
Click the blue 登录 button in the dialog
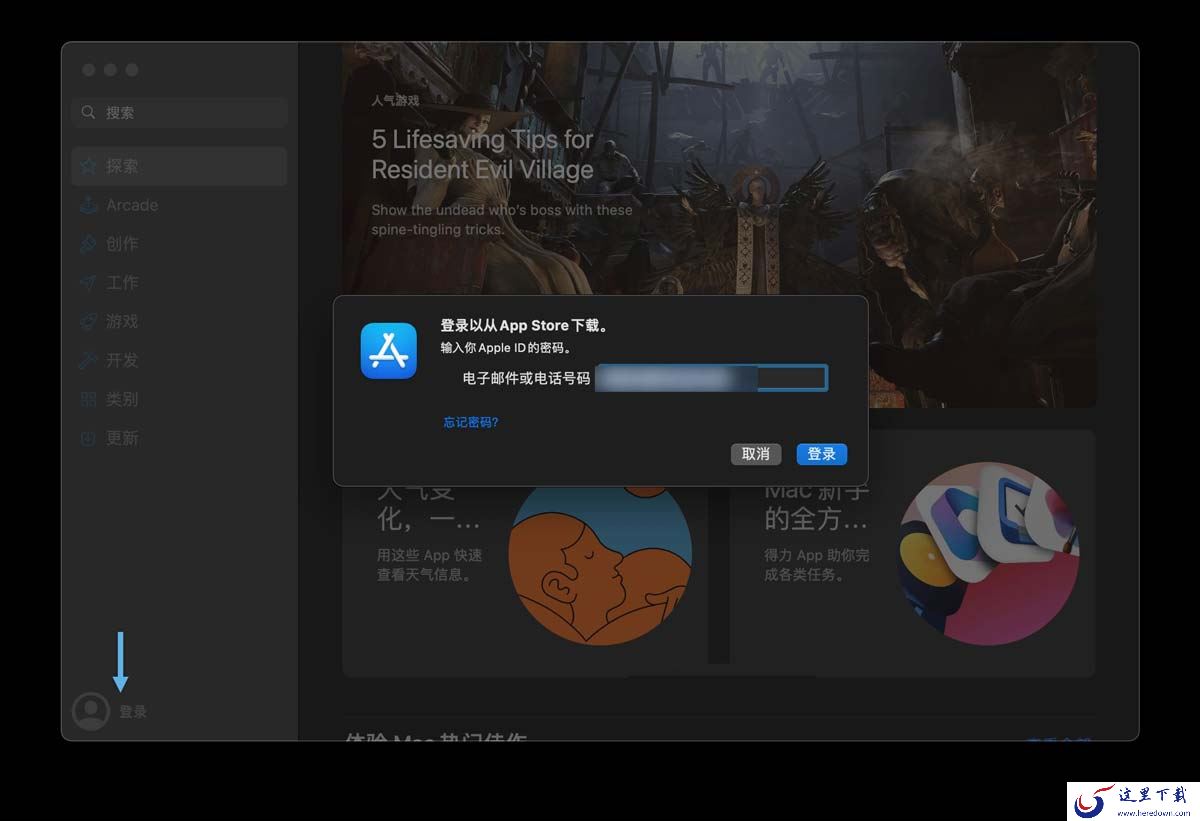(822, 454)
